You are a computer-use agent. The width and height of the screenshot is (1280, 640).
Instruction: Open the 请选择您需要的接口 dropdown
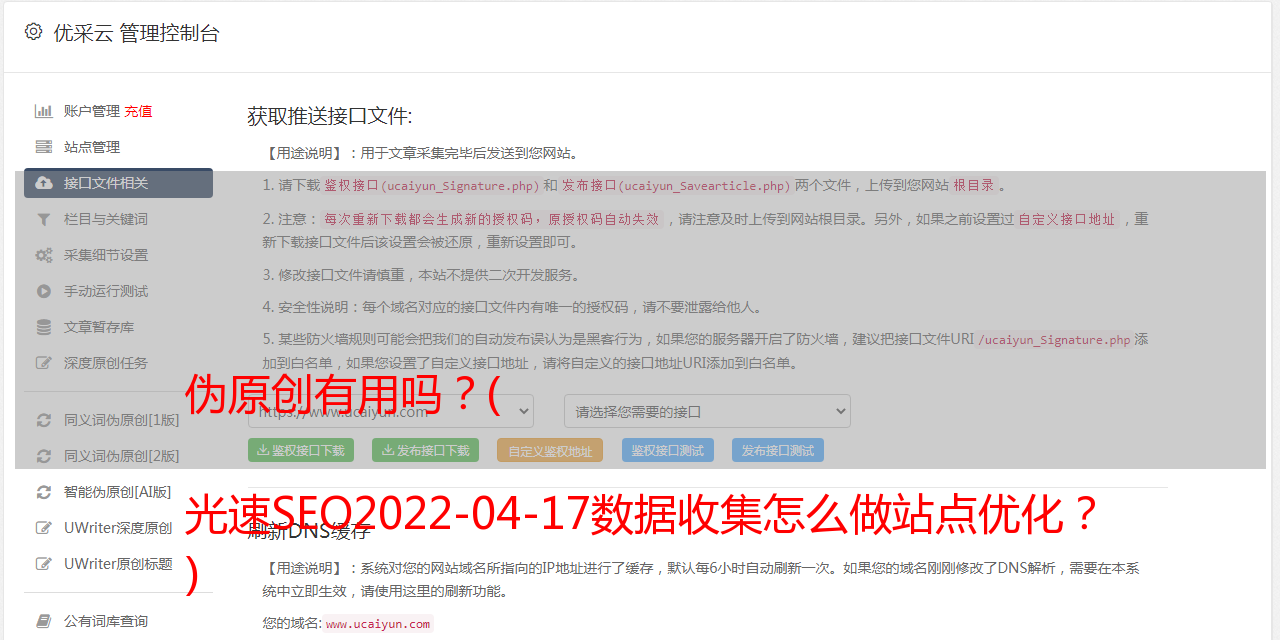tap(707, 411)
